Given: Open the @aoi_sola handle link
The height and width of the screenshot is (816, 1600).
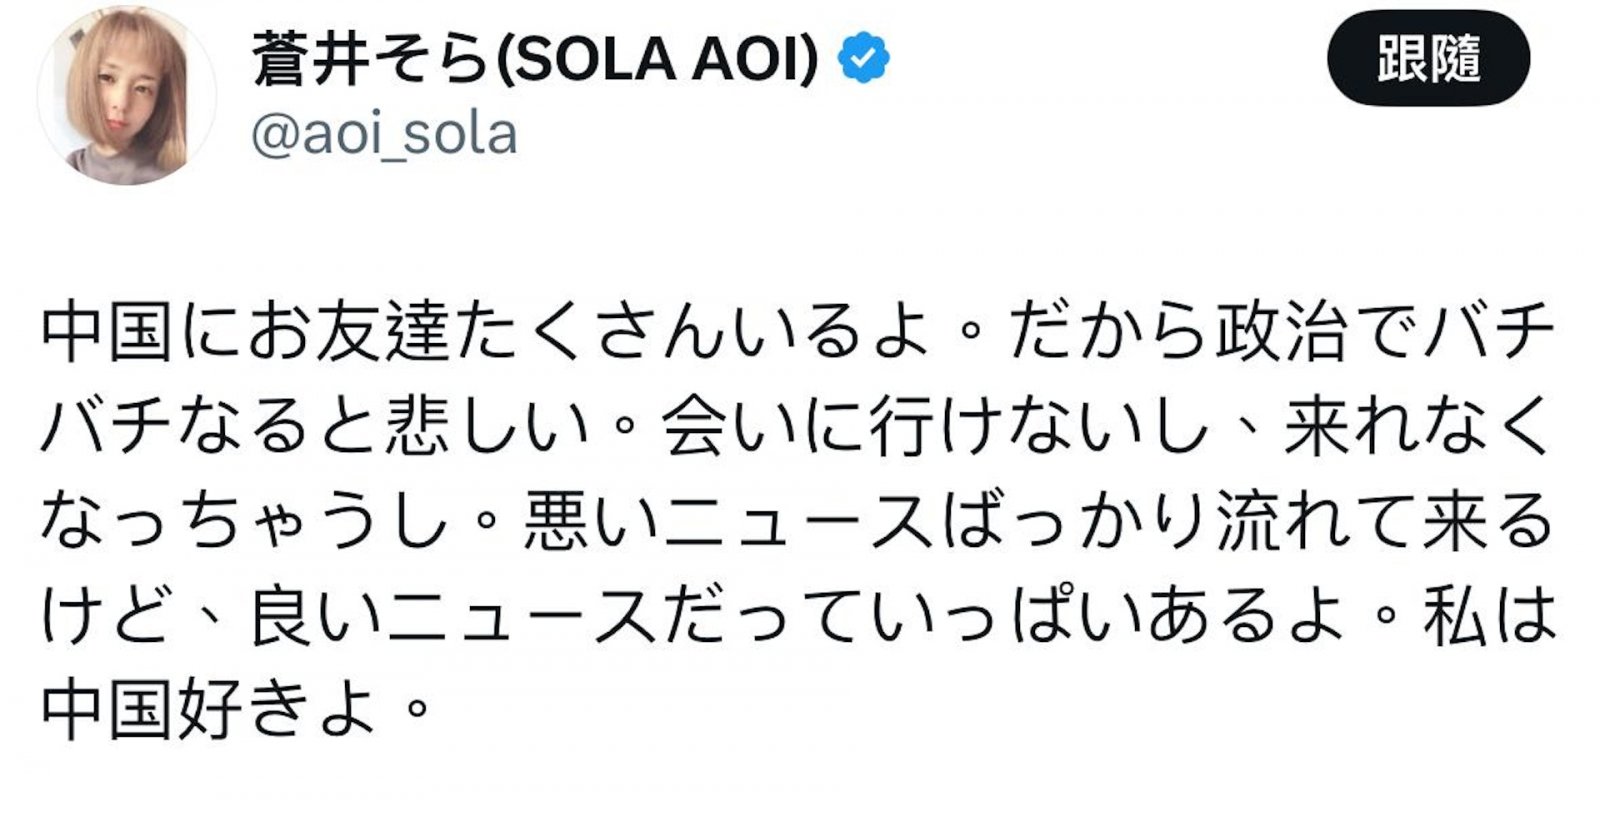Looking at the screenshot, I should (384, 135).
